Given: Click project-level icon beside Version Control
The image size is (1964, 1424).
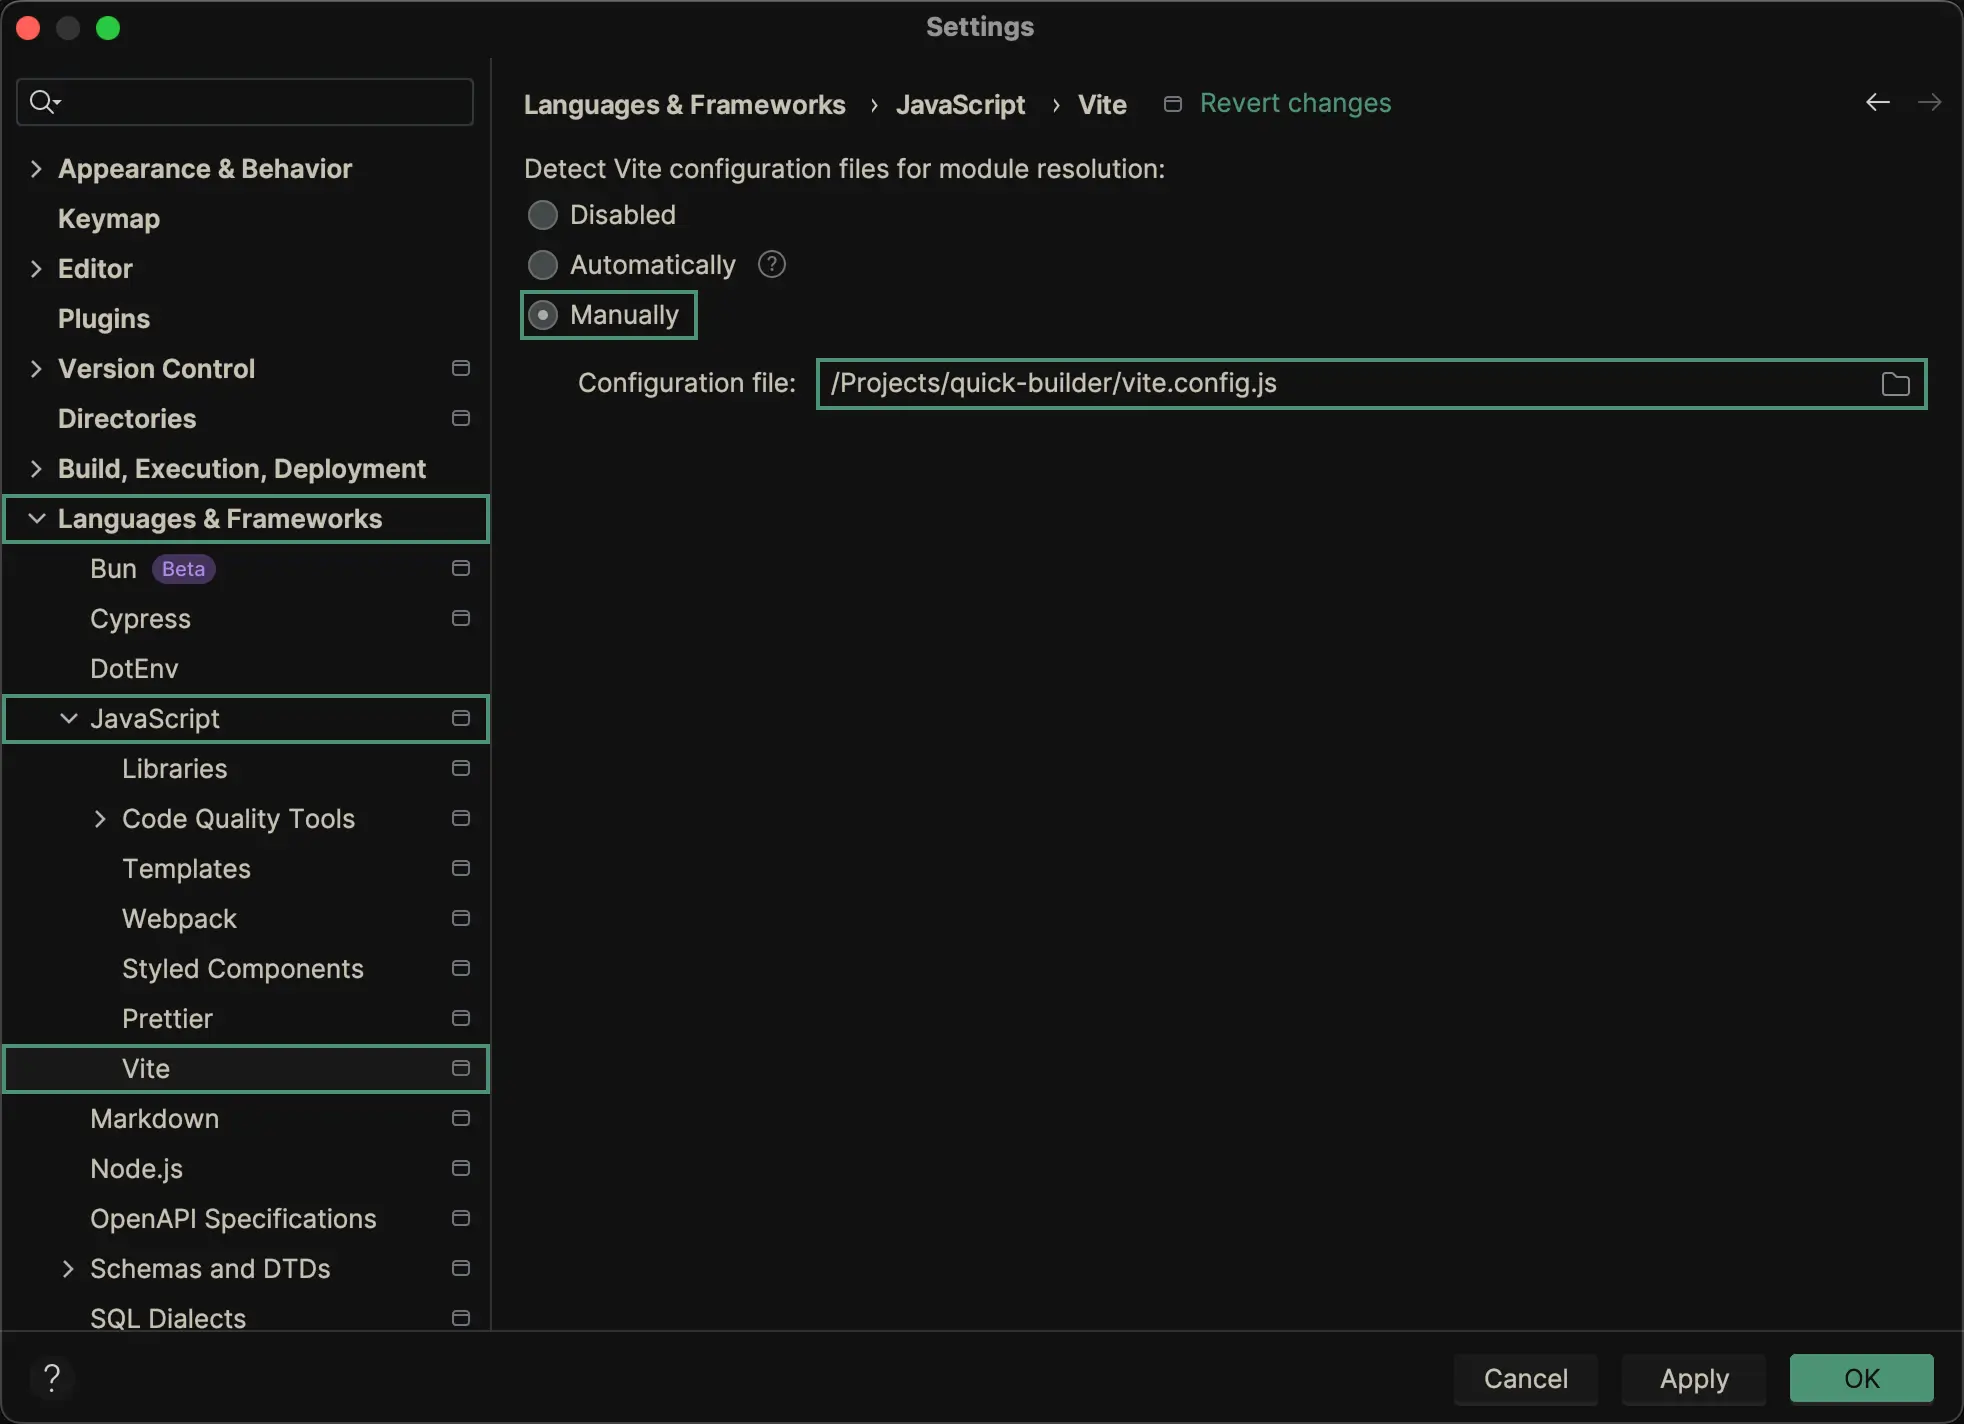Looking at the screenshot, I should point(461,368).
